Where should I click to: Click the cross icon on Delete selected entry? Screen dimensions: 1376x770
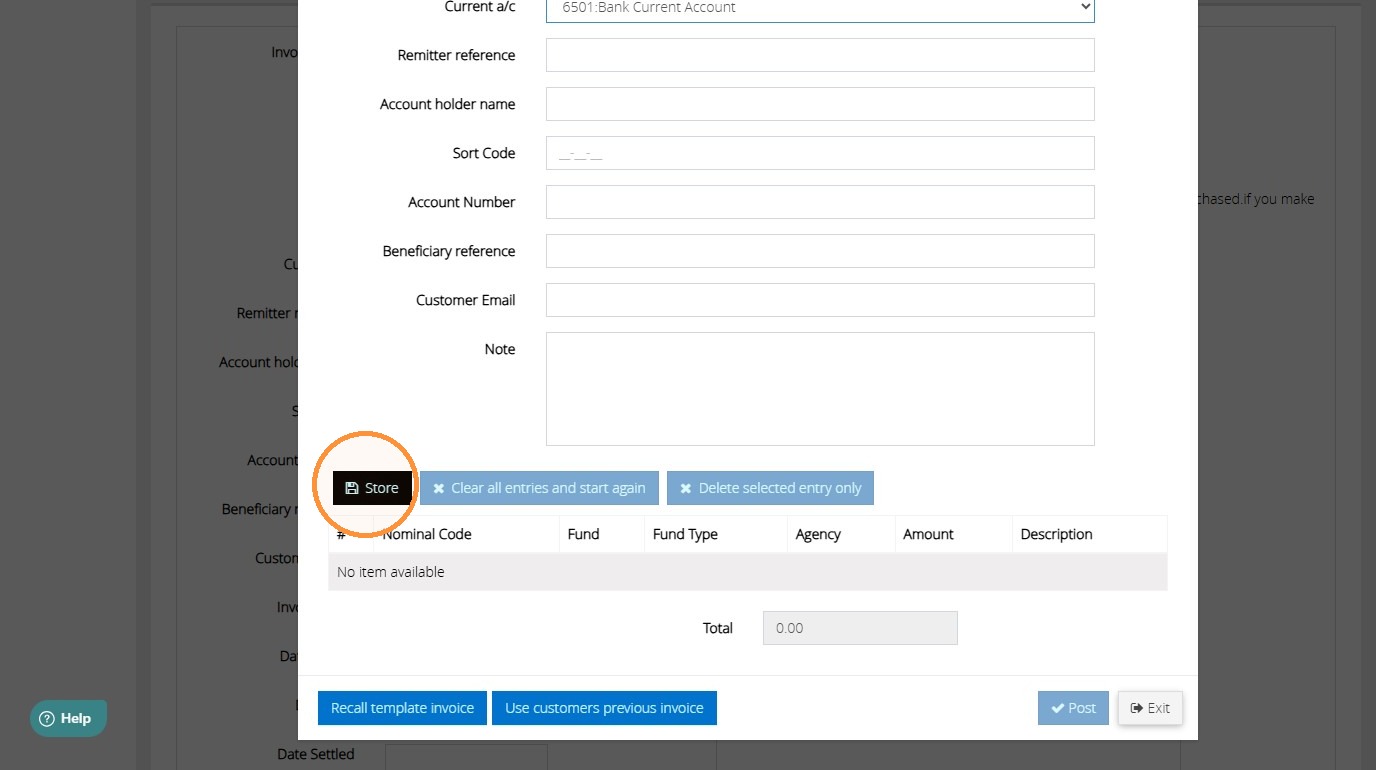coord(685,489)
